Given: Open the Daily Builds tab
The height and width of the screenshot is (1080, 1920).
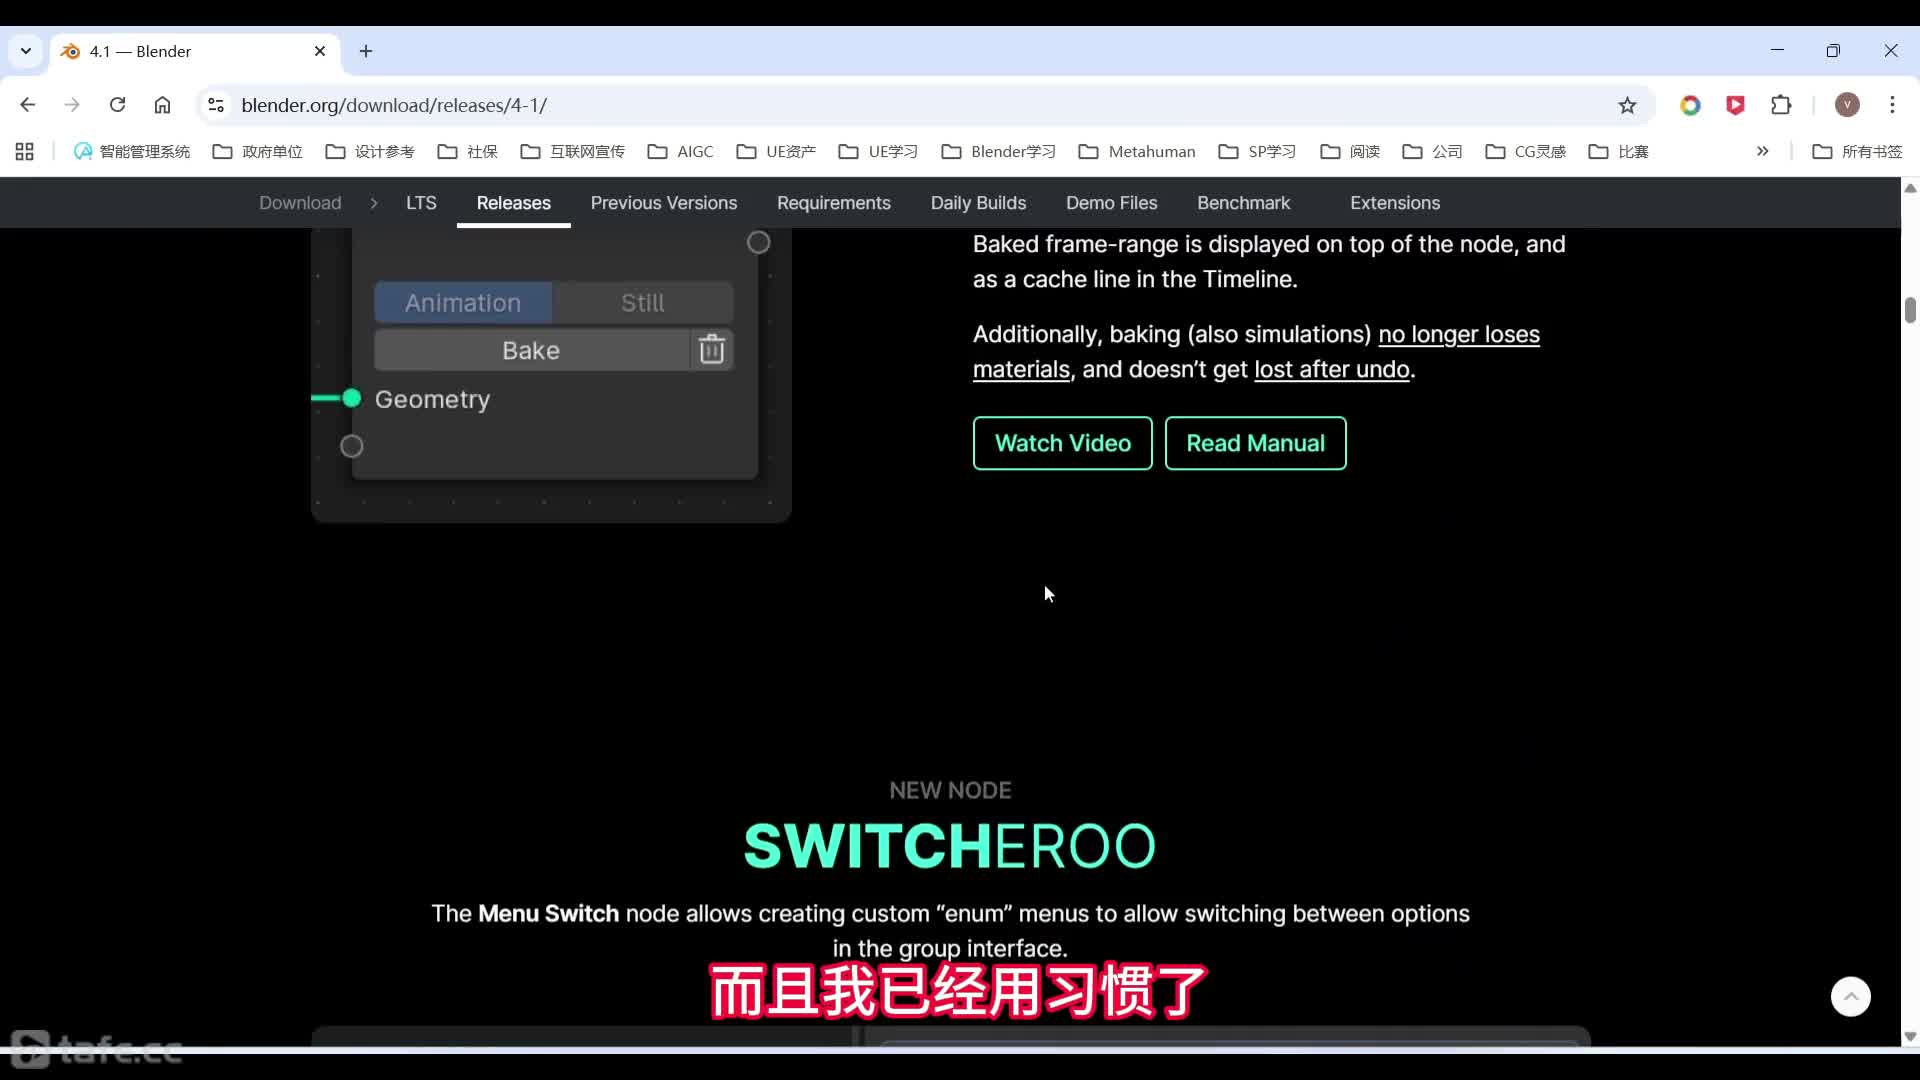Looking at the screenshot, I should click(x=977, y=203).
